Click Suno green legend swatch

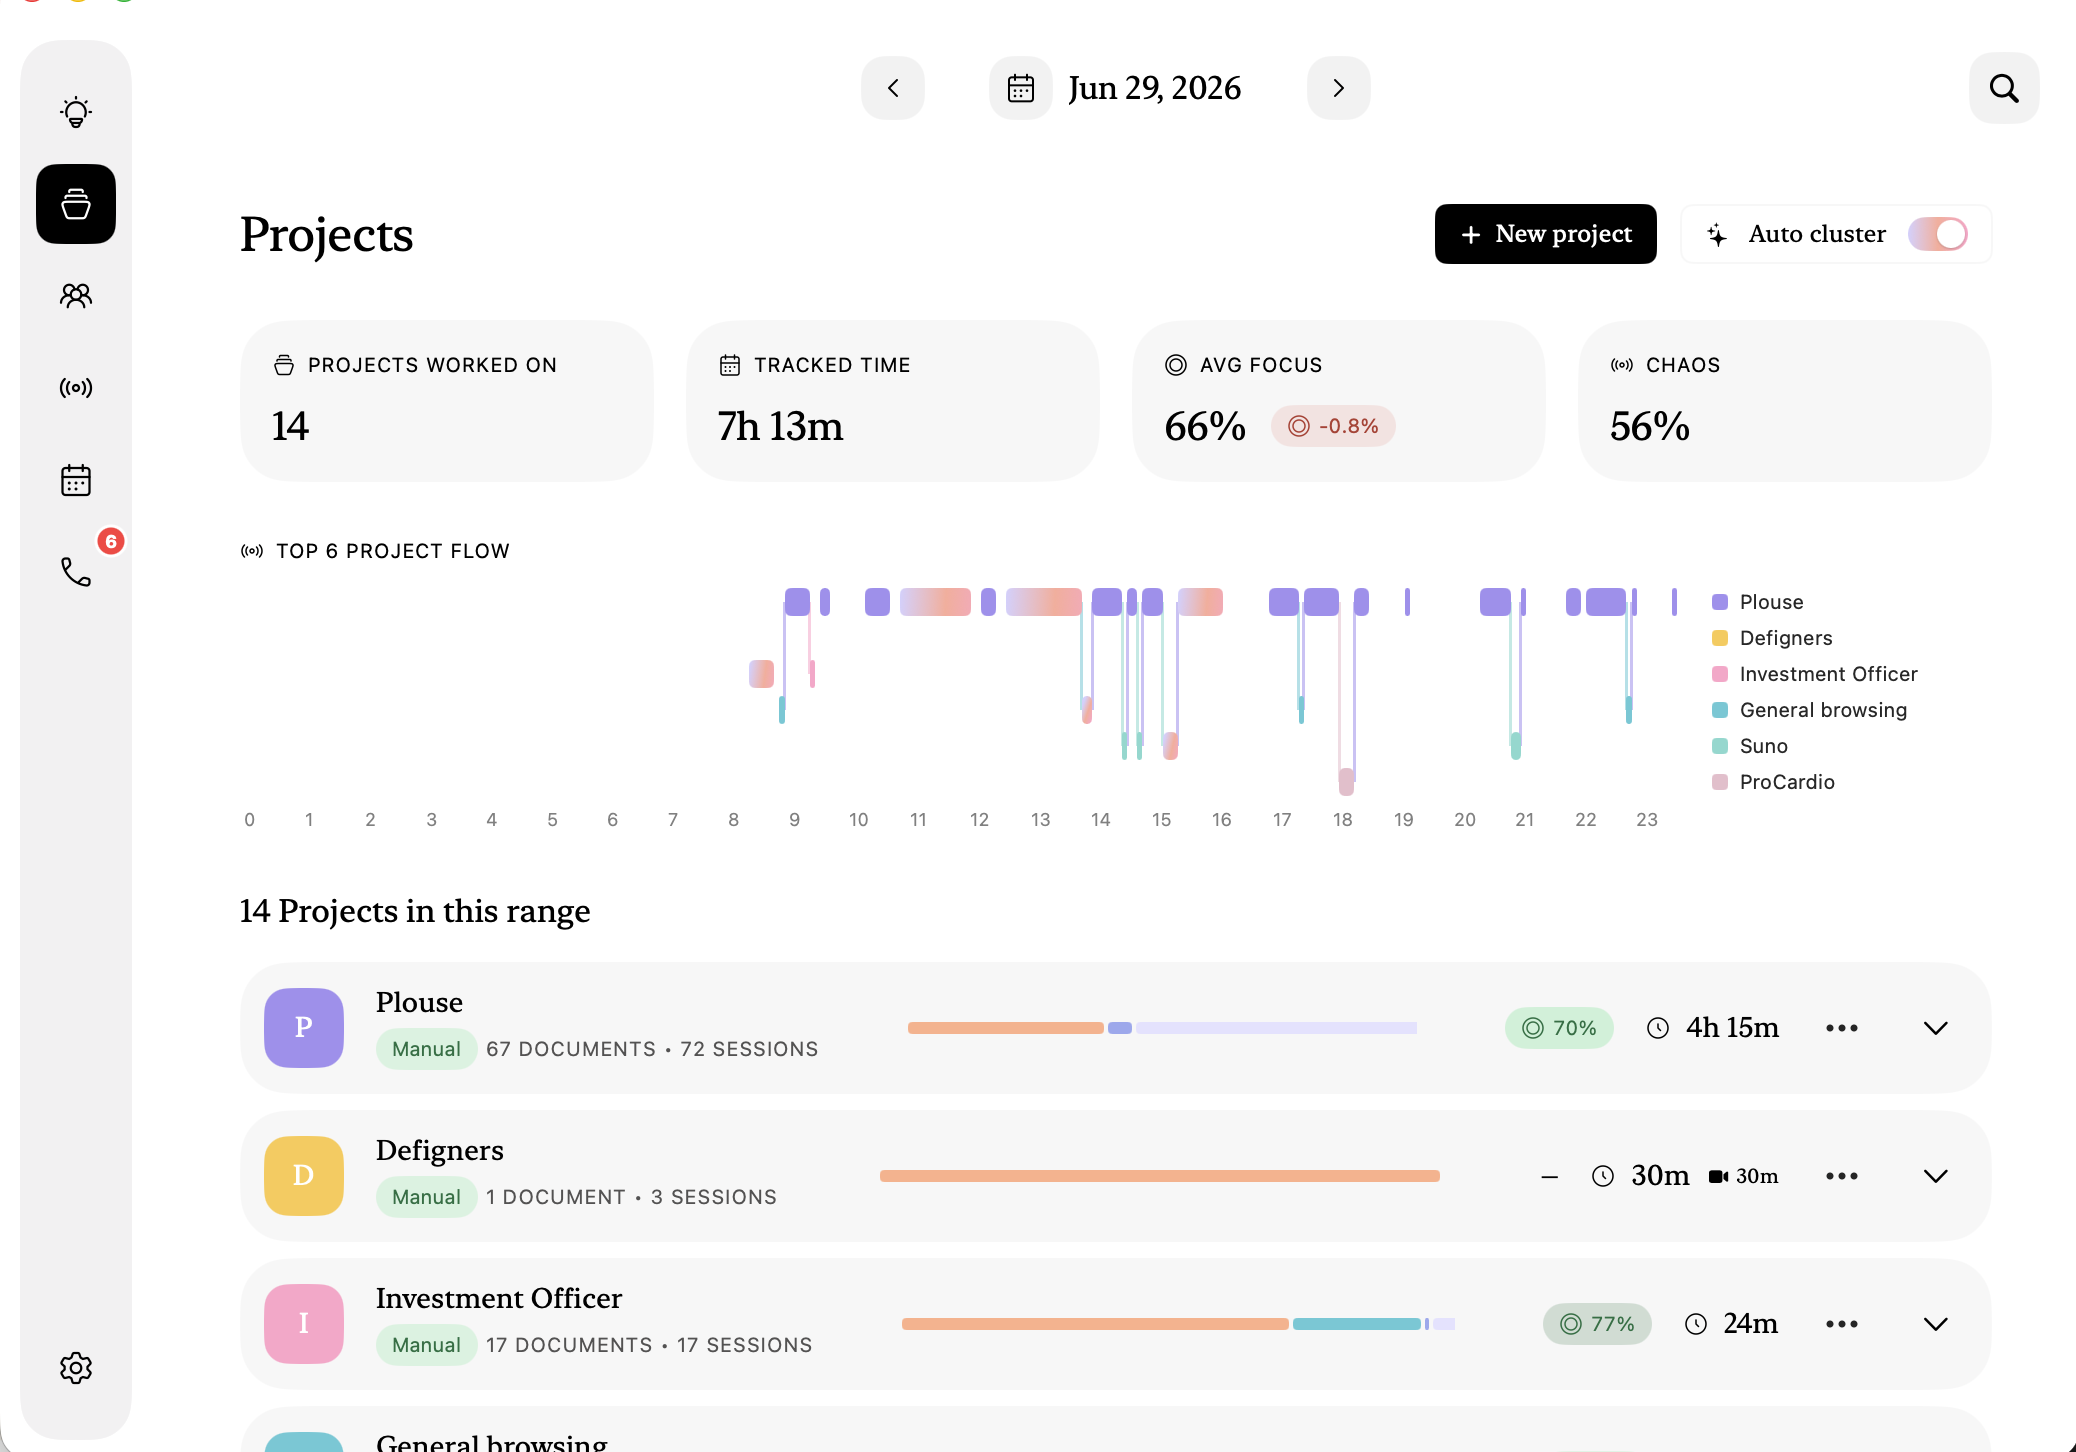(x=1720, y=746)
